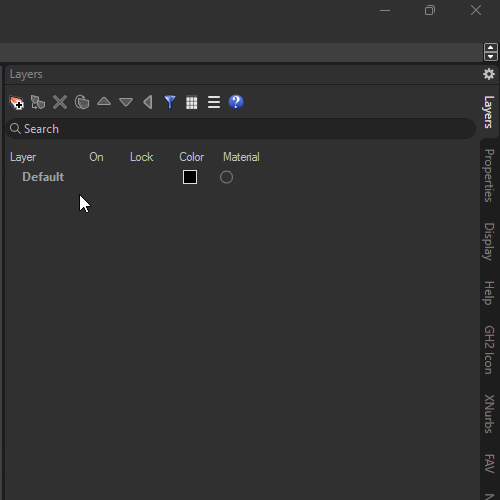Create a new layer with the toolbar icon

(x=16, y=102)
